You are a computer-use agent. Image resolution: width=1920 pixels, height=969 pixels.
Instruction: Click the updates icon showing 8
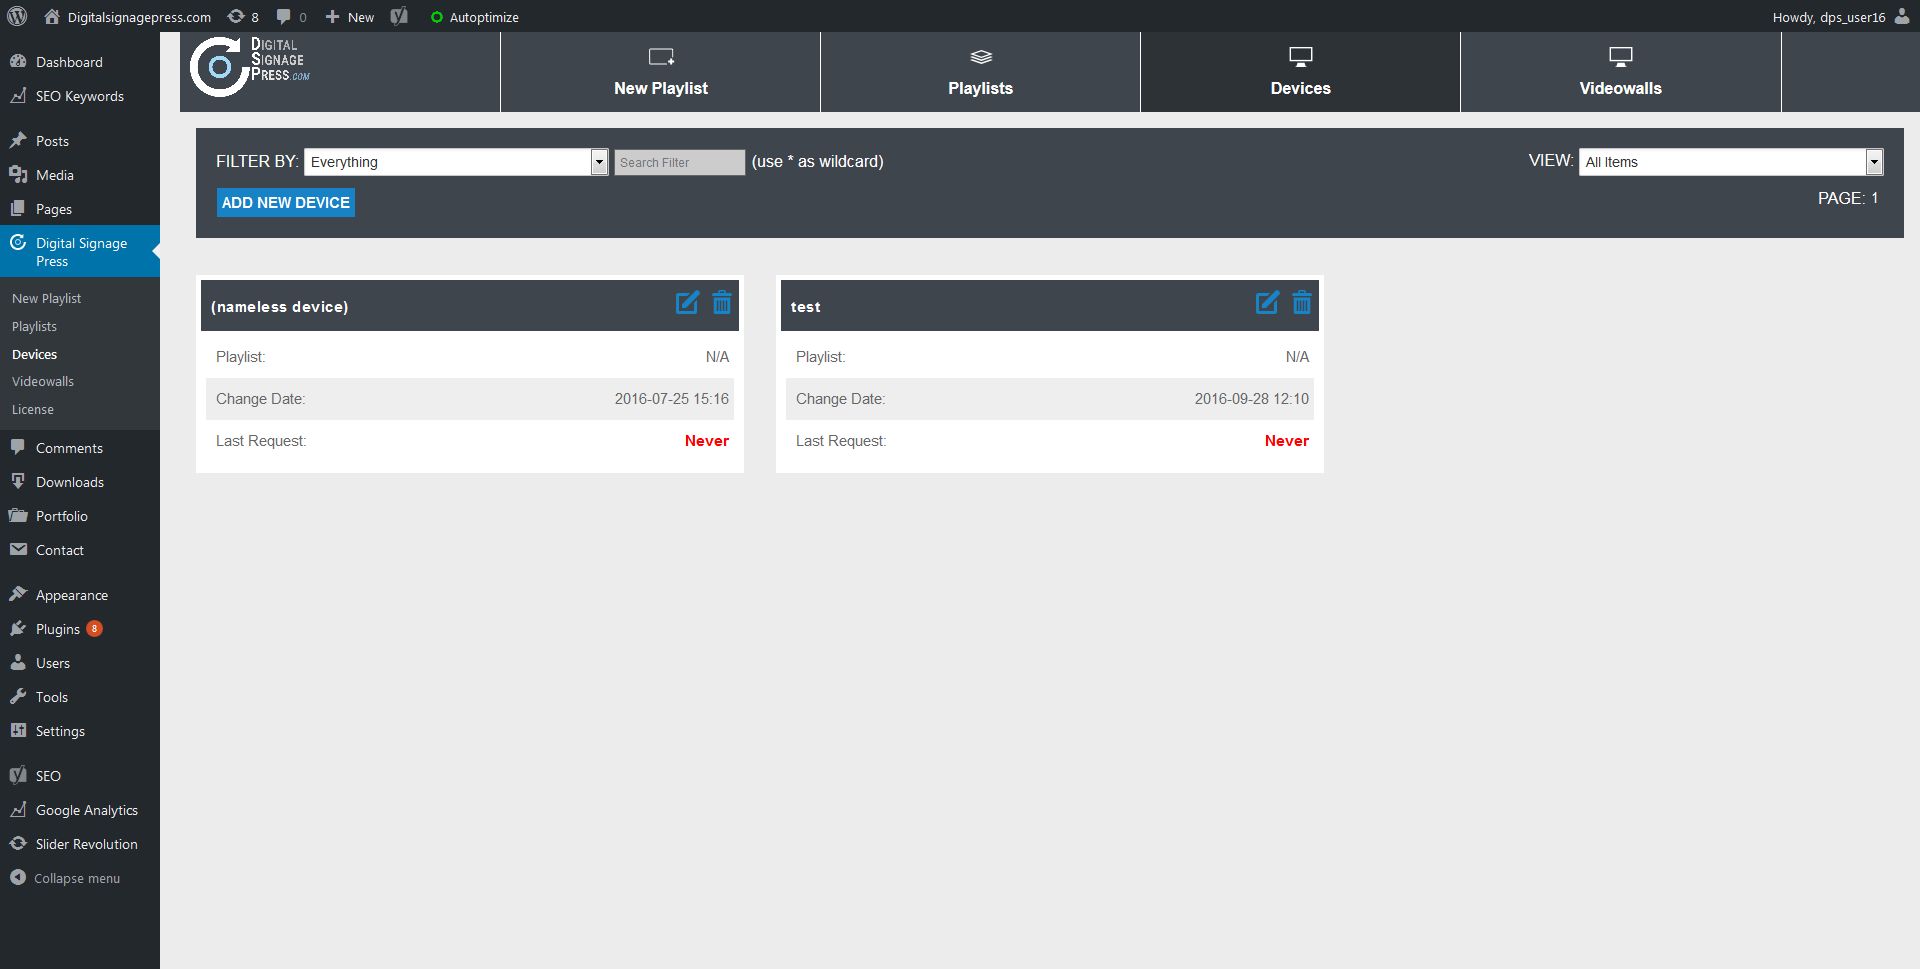point(243,17)
